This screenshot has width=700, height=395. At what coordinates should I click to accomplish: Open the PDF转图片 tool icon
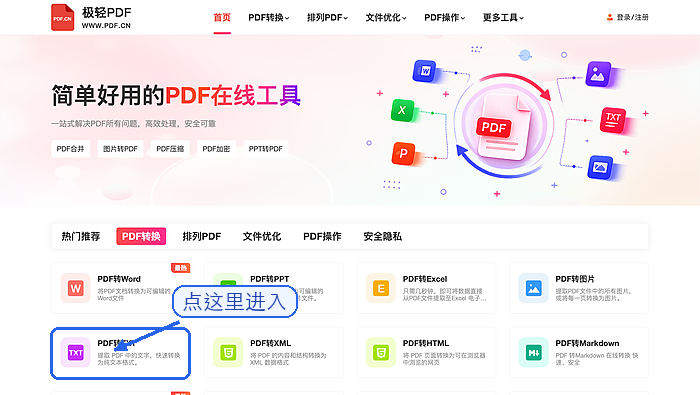coord(533,288)
